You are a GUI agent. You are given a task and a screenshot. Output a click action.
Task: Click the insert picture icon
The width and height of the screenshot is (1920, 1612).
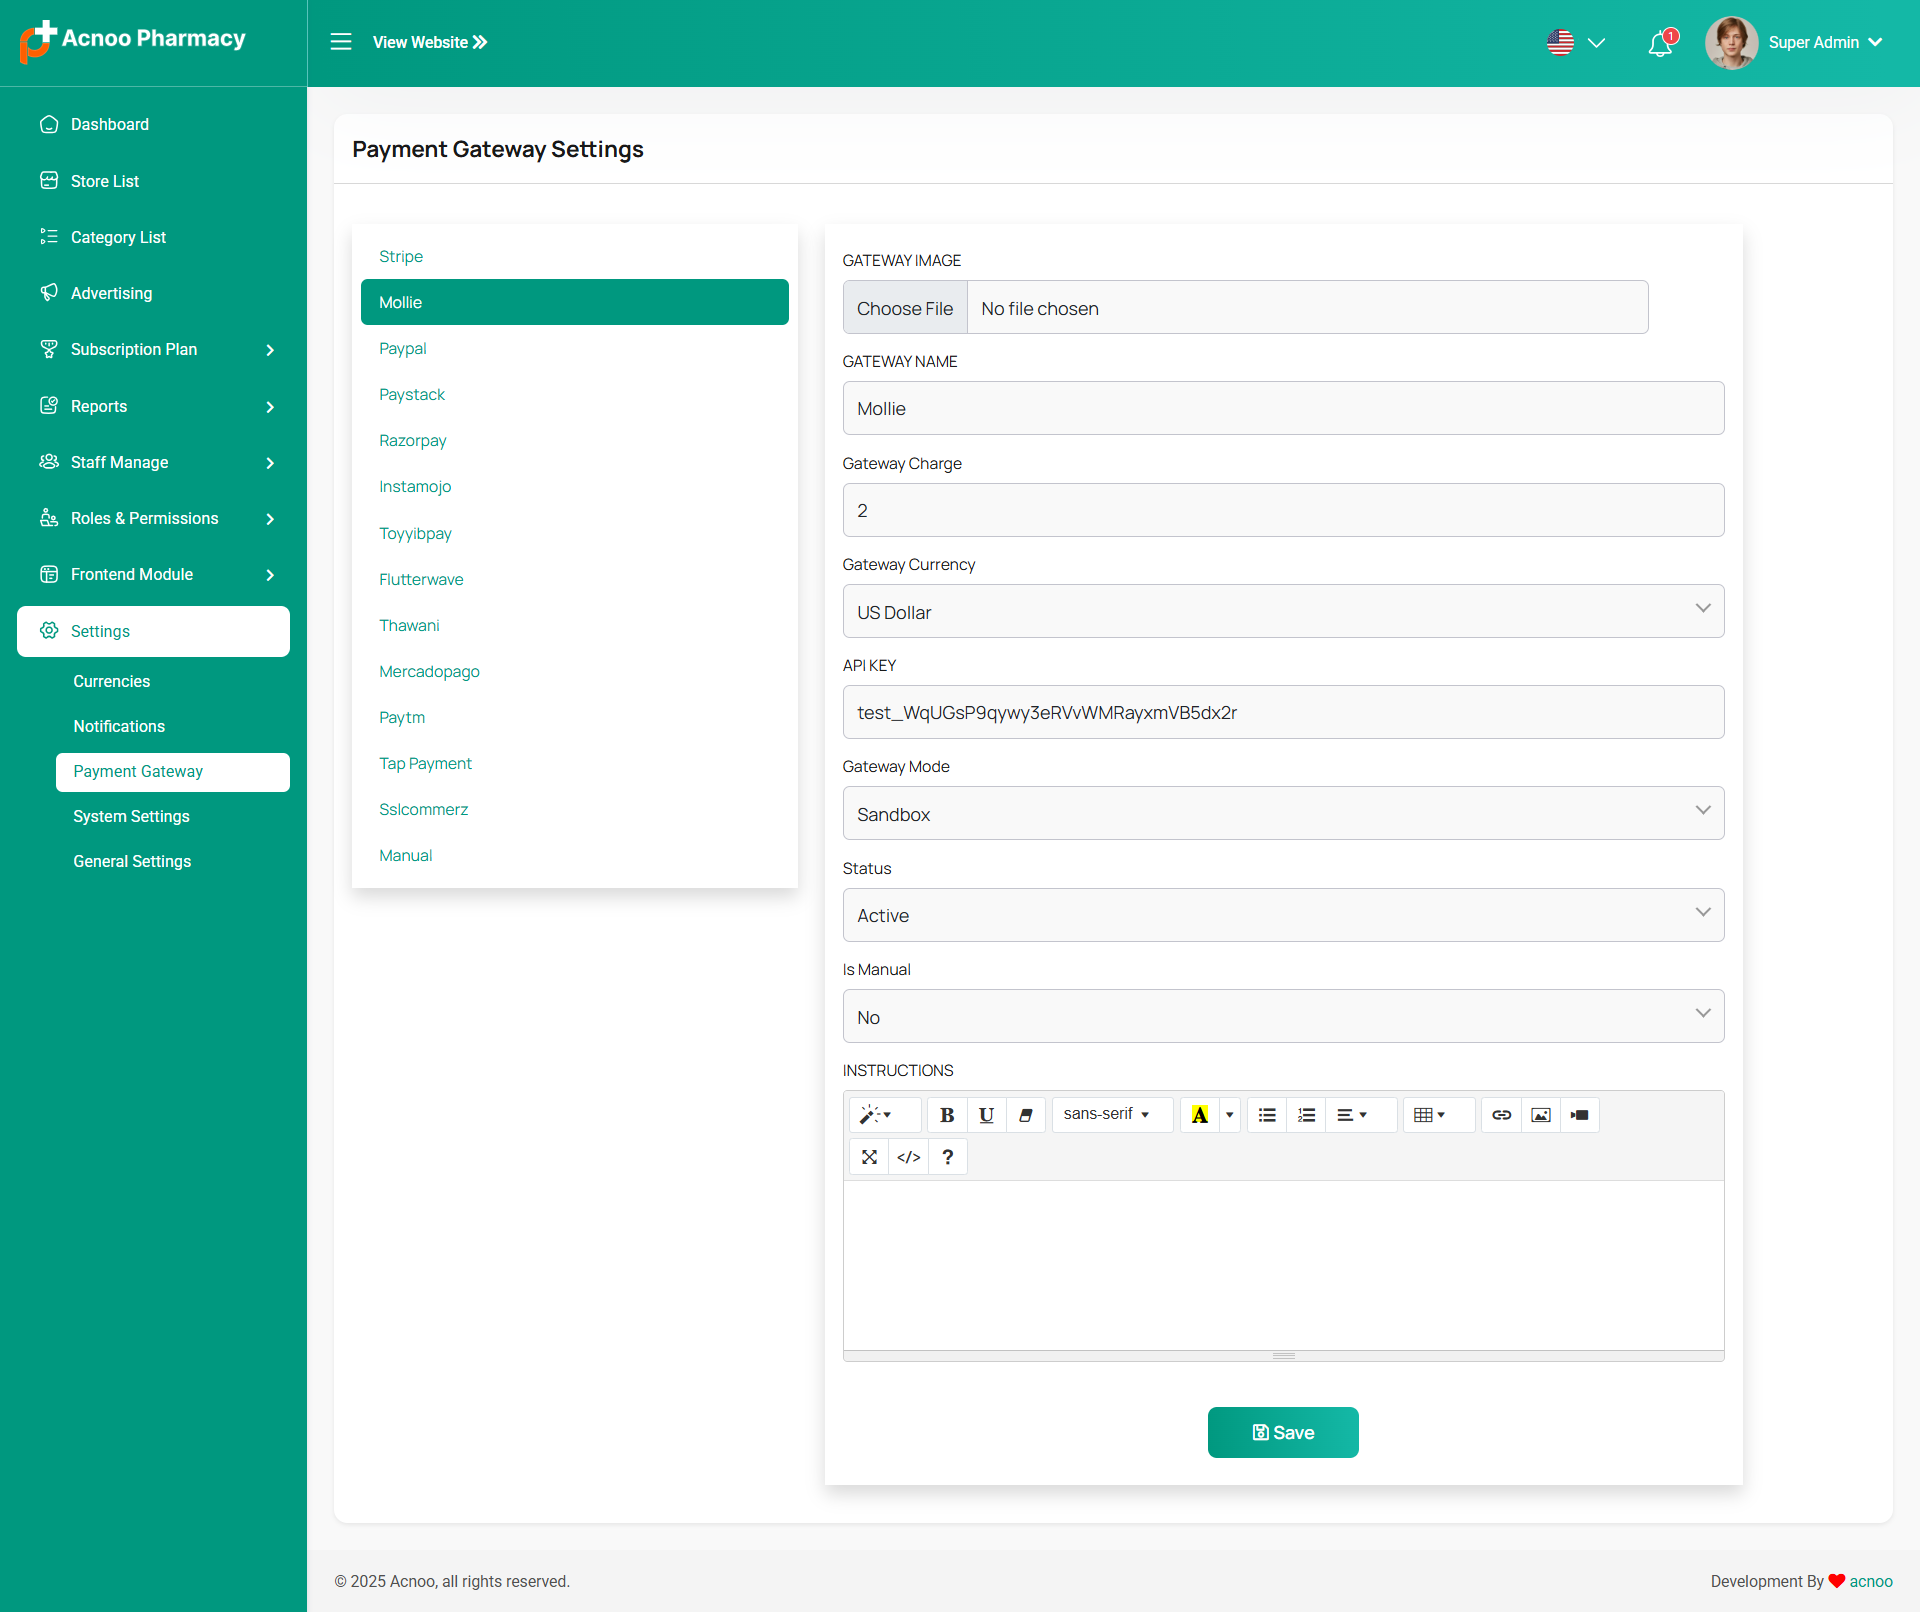1540,1115
